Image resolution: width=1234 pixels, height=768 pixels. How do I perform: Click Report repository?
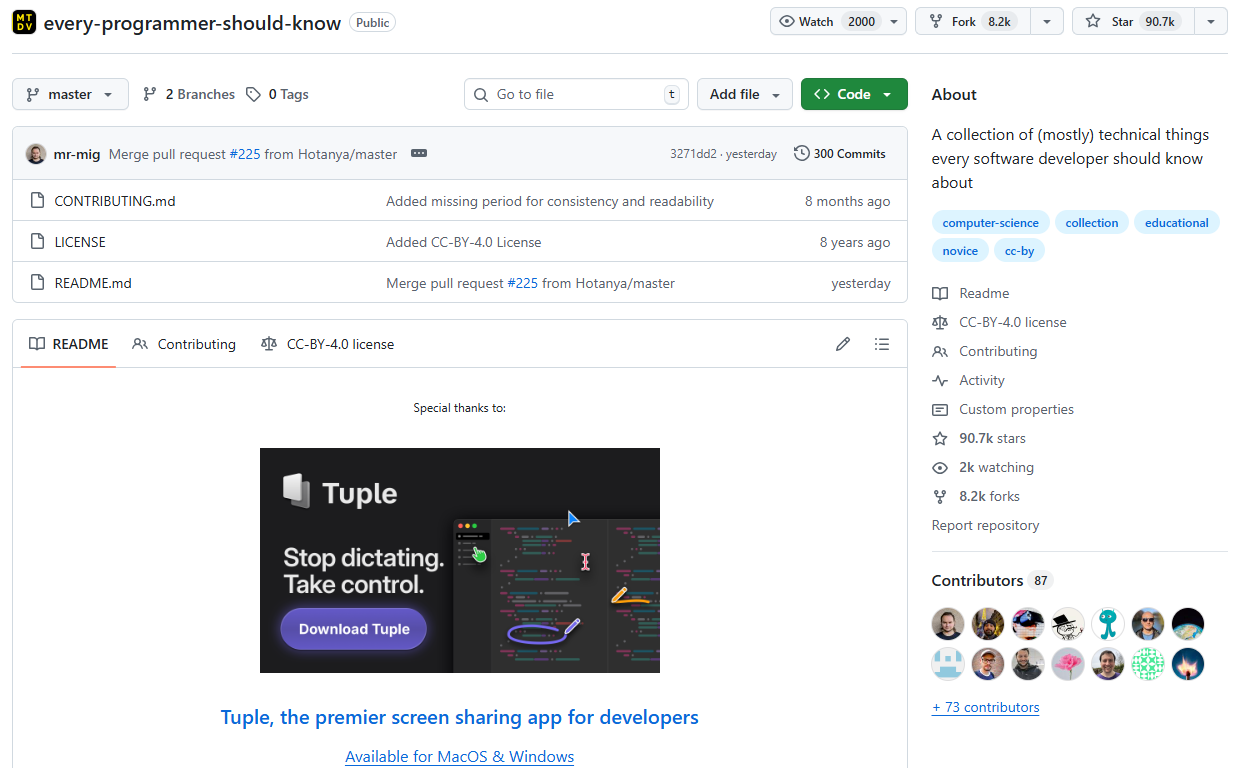click(x=986, y=525)
